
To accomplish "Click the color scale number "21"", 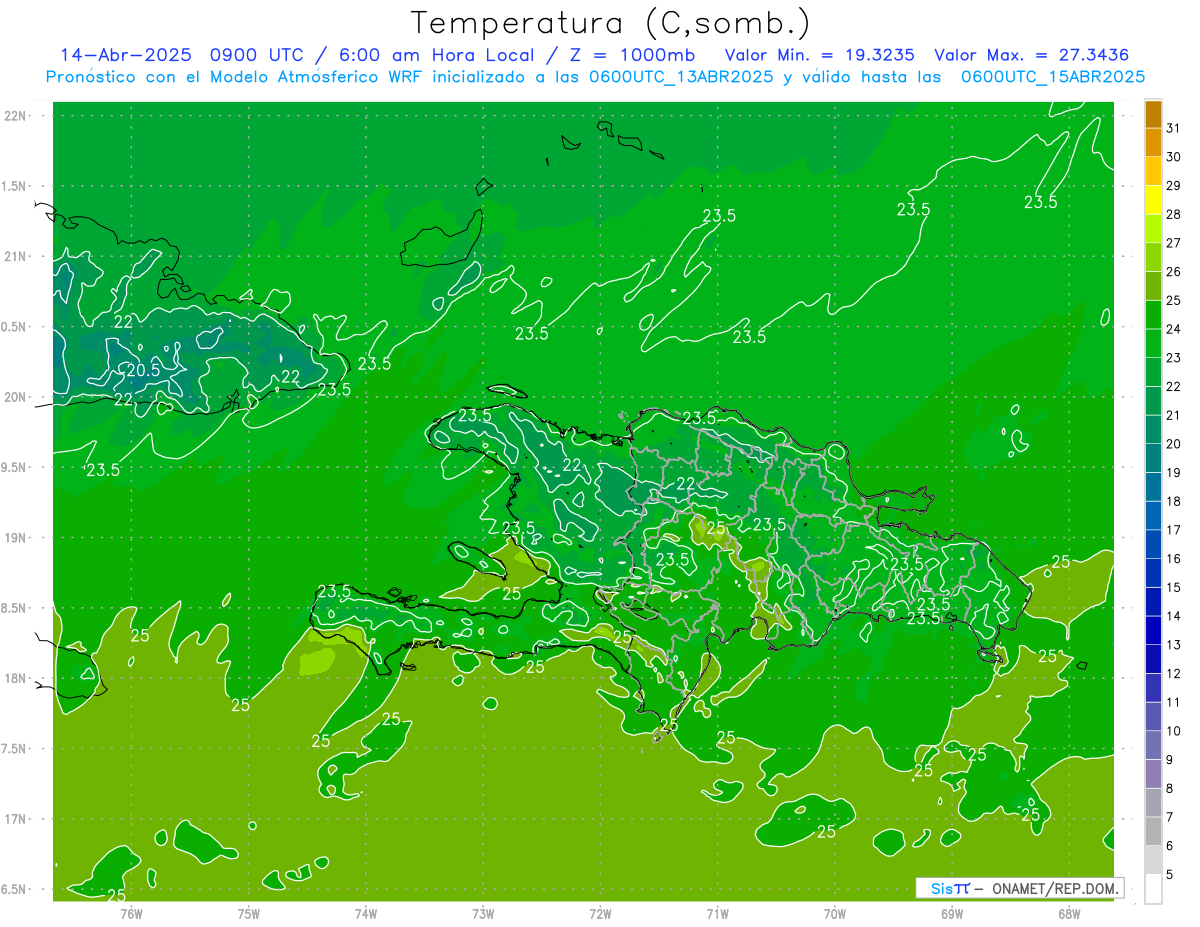I will click(x=1173, y=415).
